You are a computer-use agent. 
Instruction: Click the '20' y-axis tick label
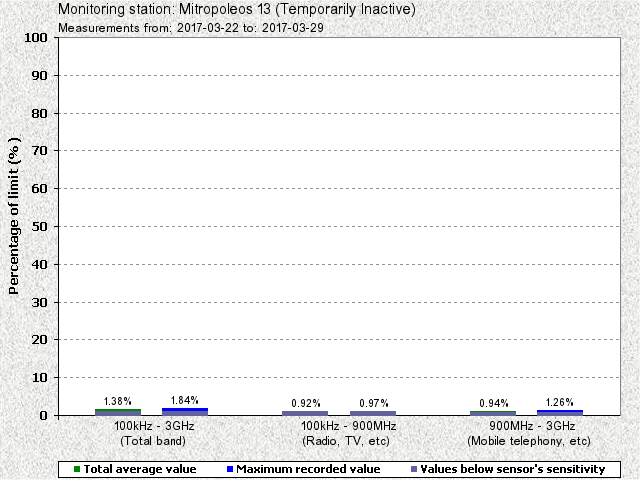[40, 340]
